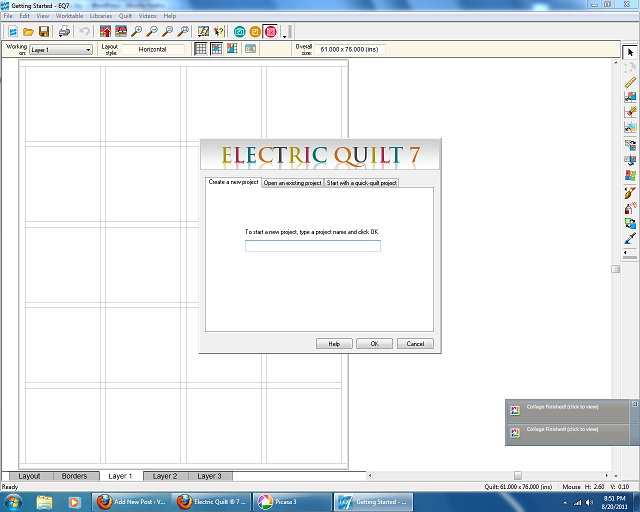Select the Eyedropper tool
Image resolution: width=640 pixels, height=512 pixels.
coord(630,238)
